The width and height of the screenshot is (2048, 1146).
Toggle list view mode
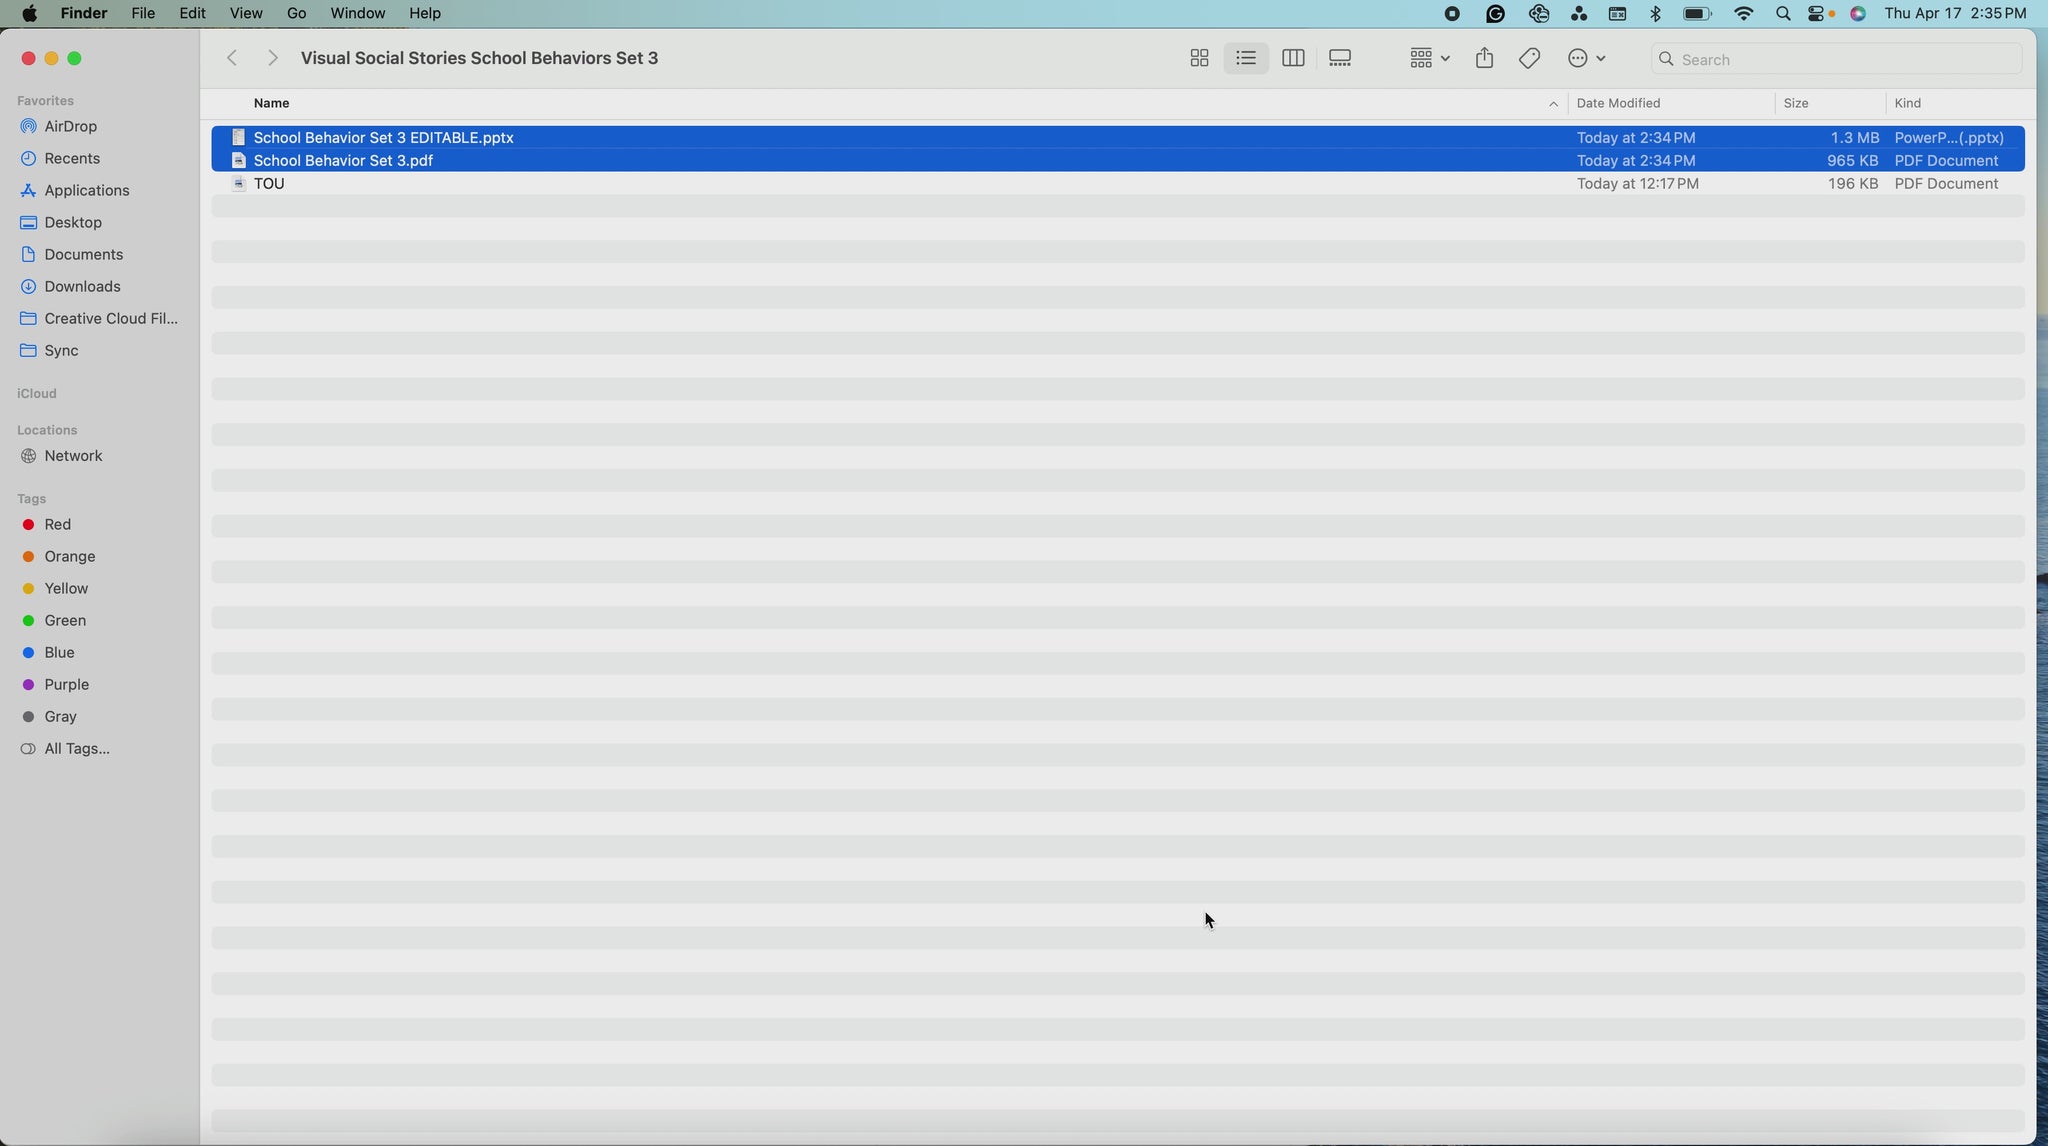(x=1246, y=59)
